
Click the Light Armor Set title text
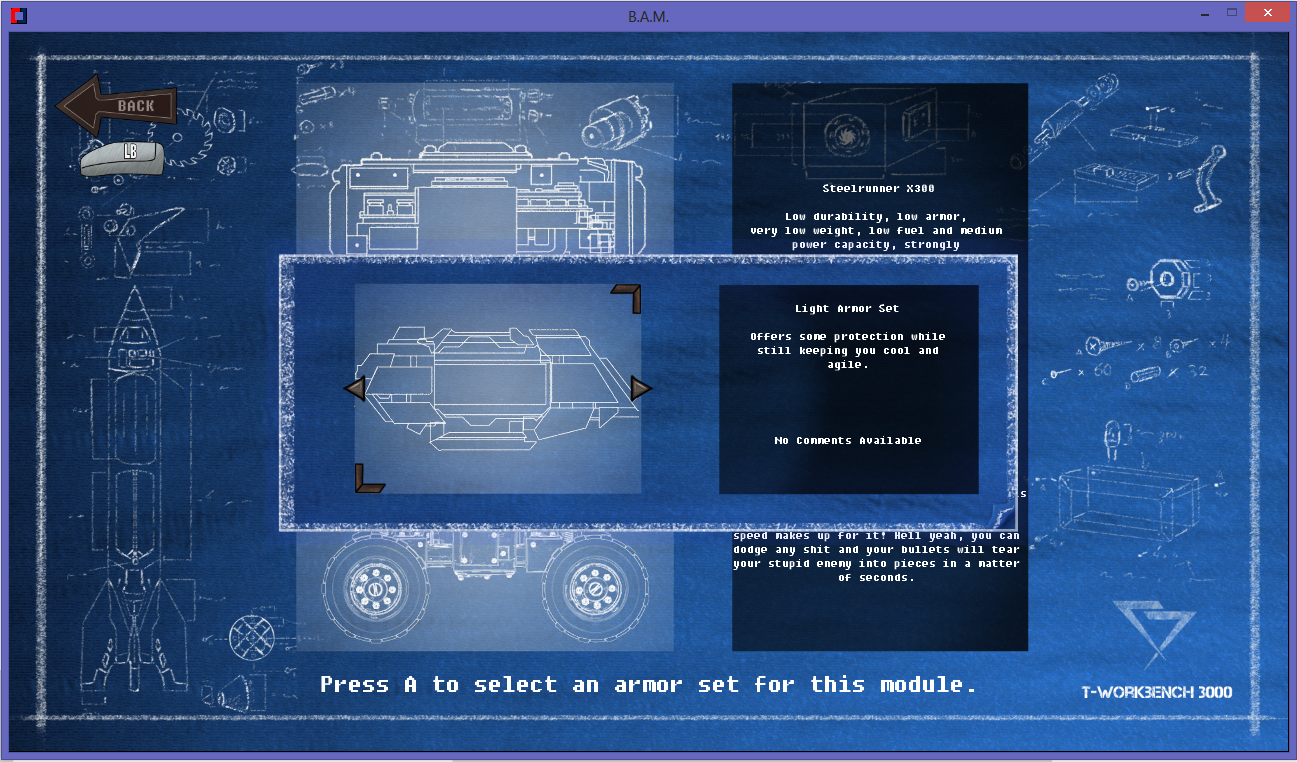847,309
